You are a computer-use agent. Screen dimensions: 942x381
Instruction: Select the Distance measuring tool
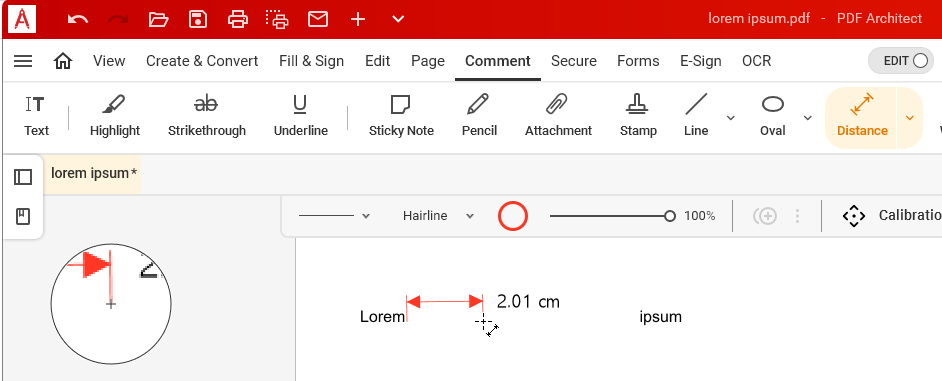861,118
